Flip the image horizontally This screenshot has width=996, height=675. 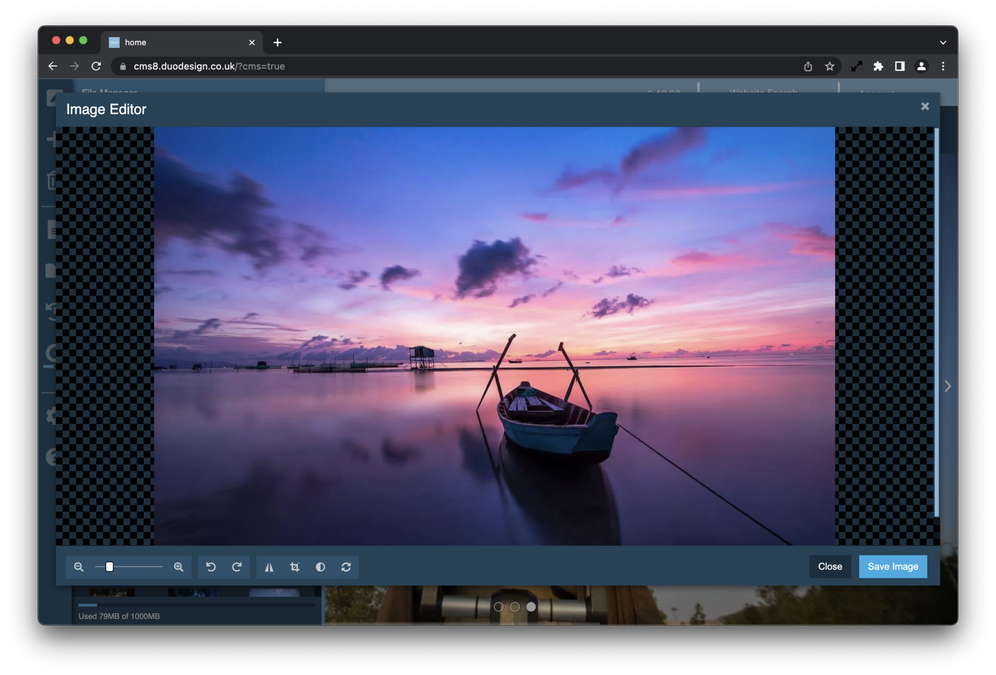pos(269,567)
